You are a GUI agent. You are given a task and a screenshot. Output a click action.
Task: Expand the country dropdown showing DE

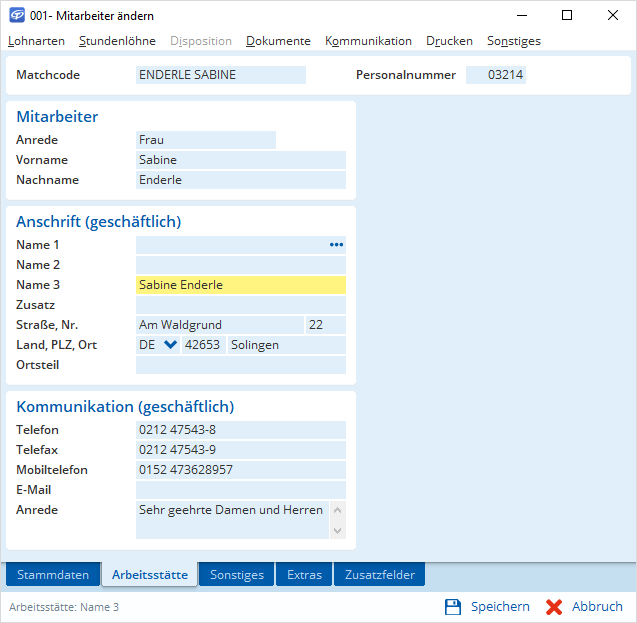170,345
